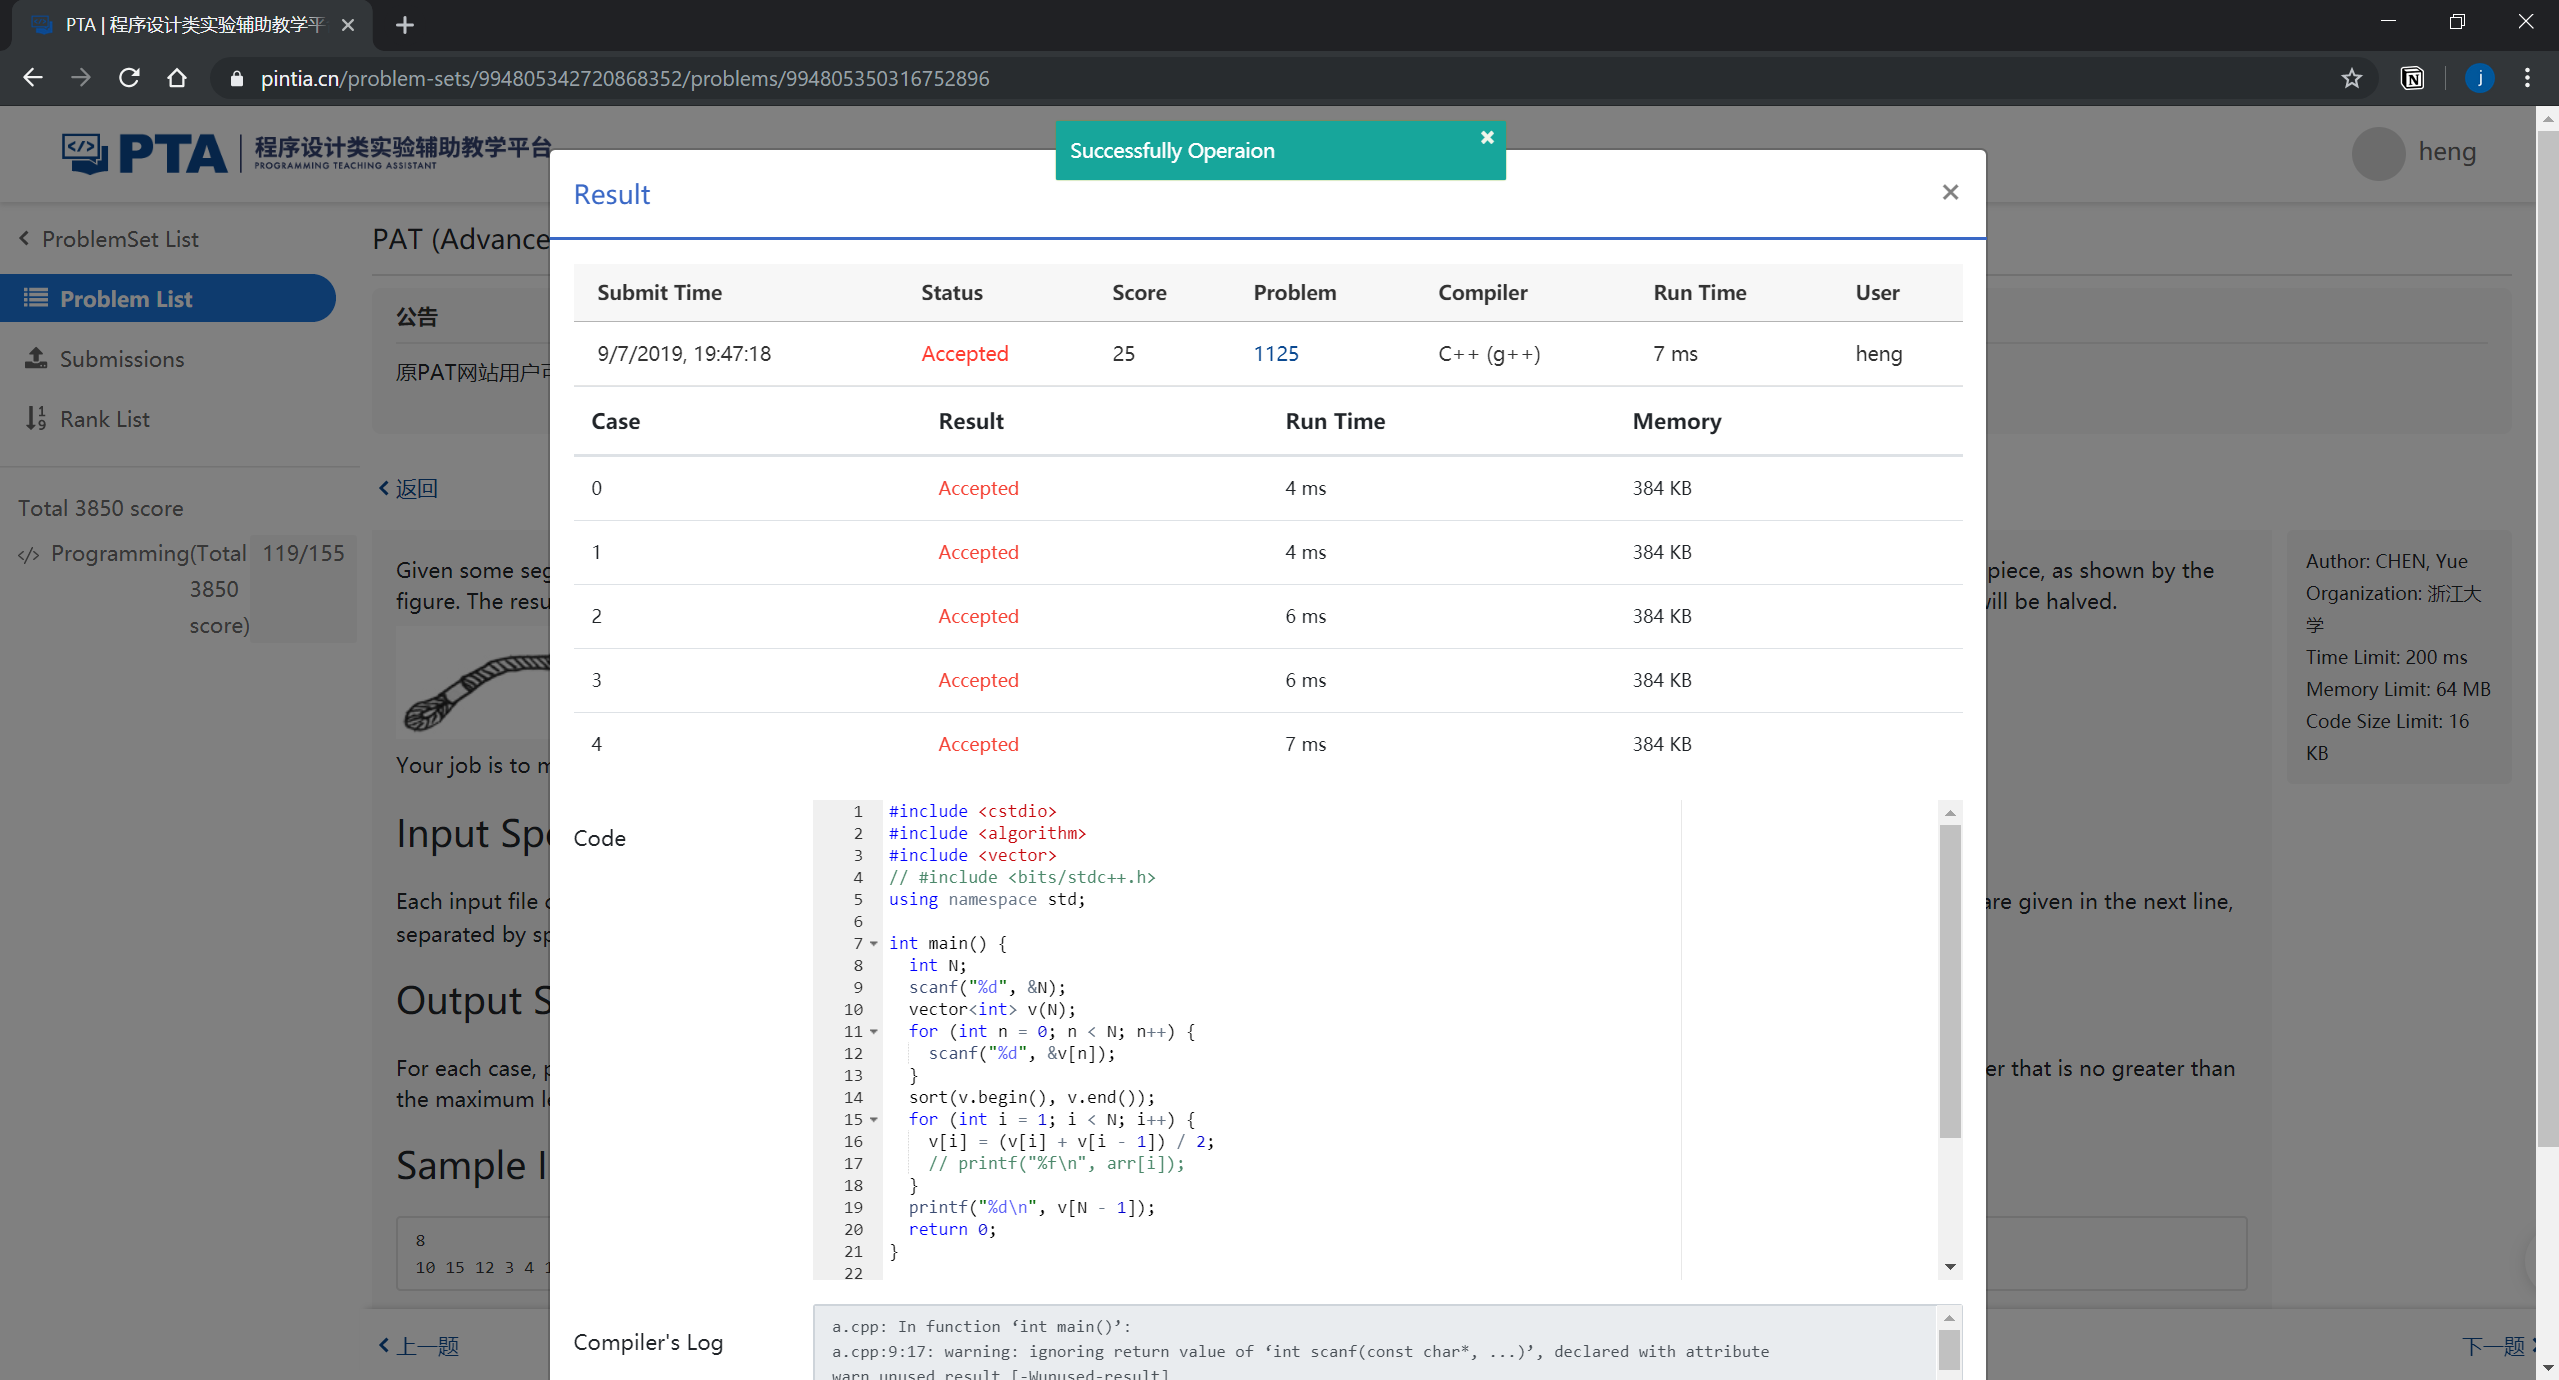
Task: Click code scrollbar up arrow
Action: pyautogui.click(x=1949, y=812)
